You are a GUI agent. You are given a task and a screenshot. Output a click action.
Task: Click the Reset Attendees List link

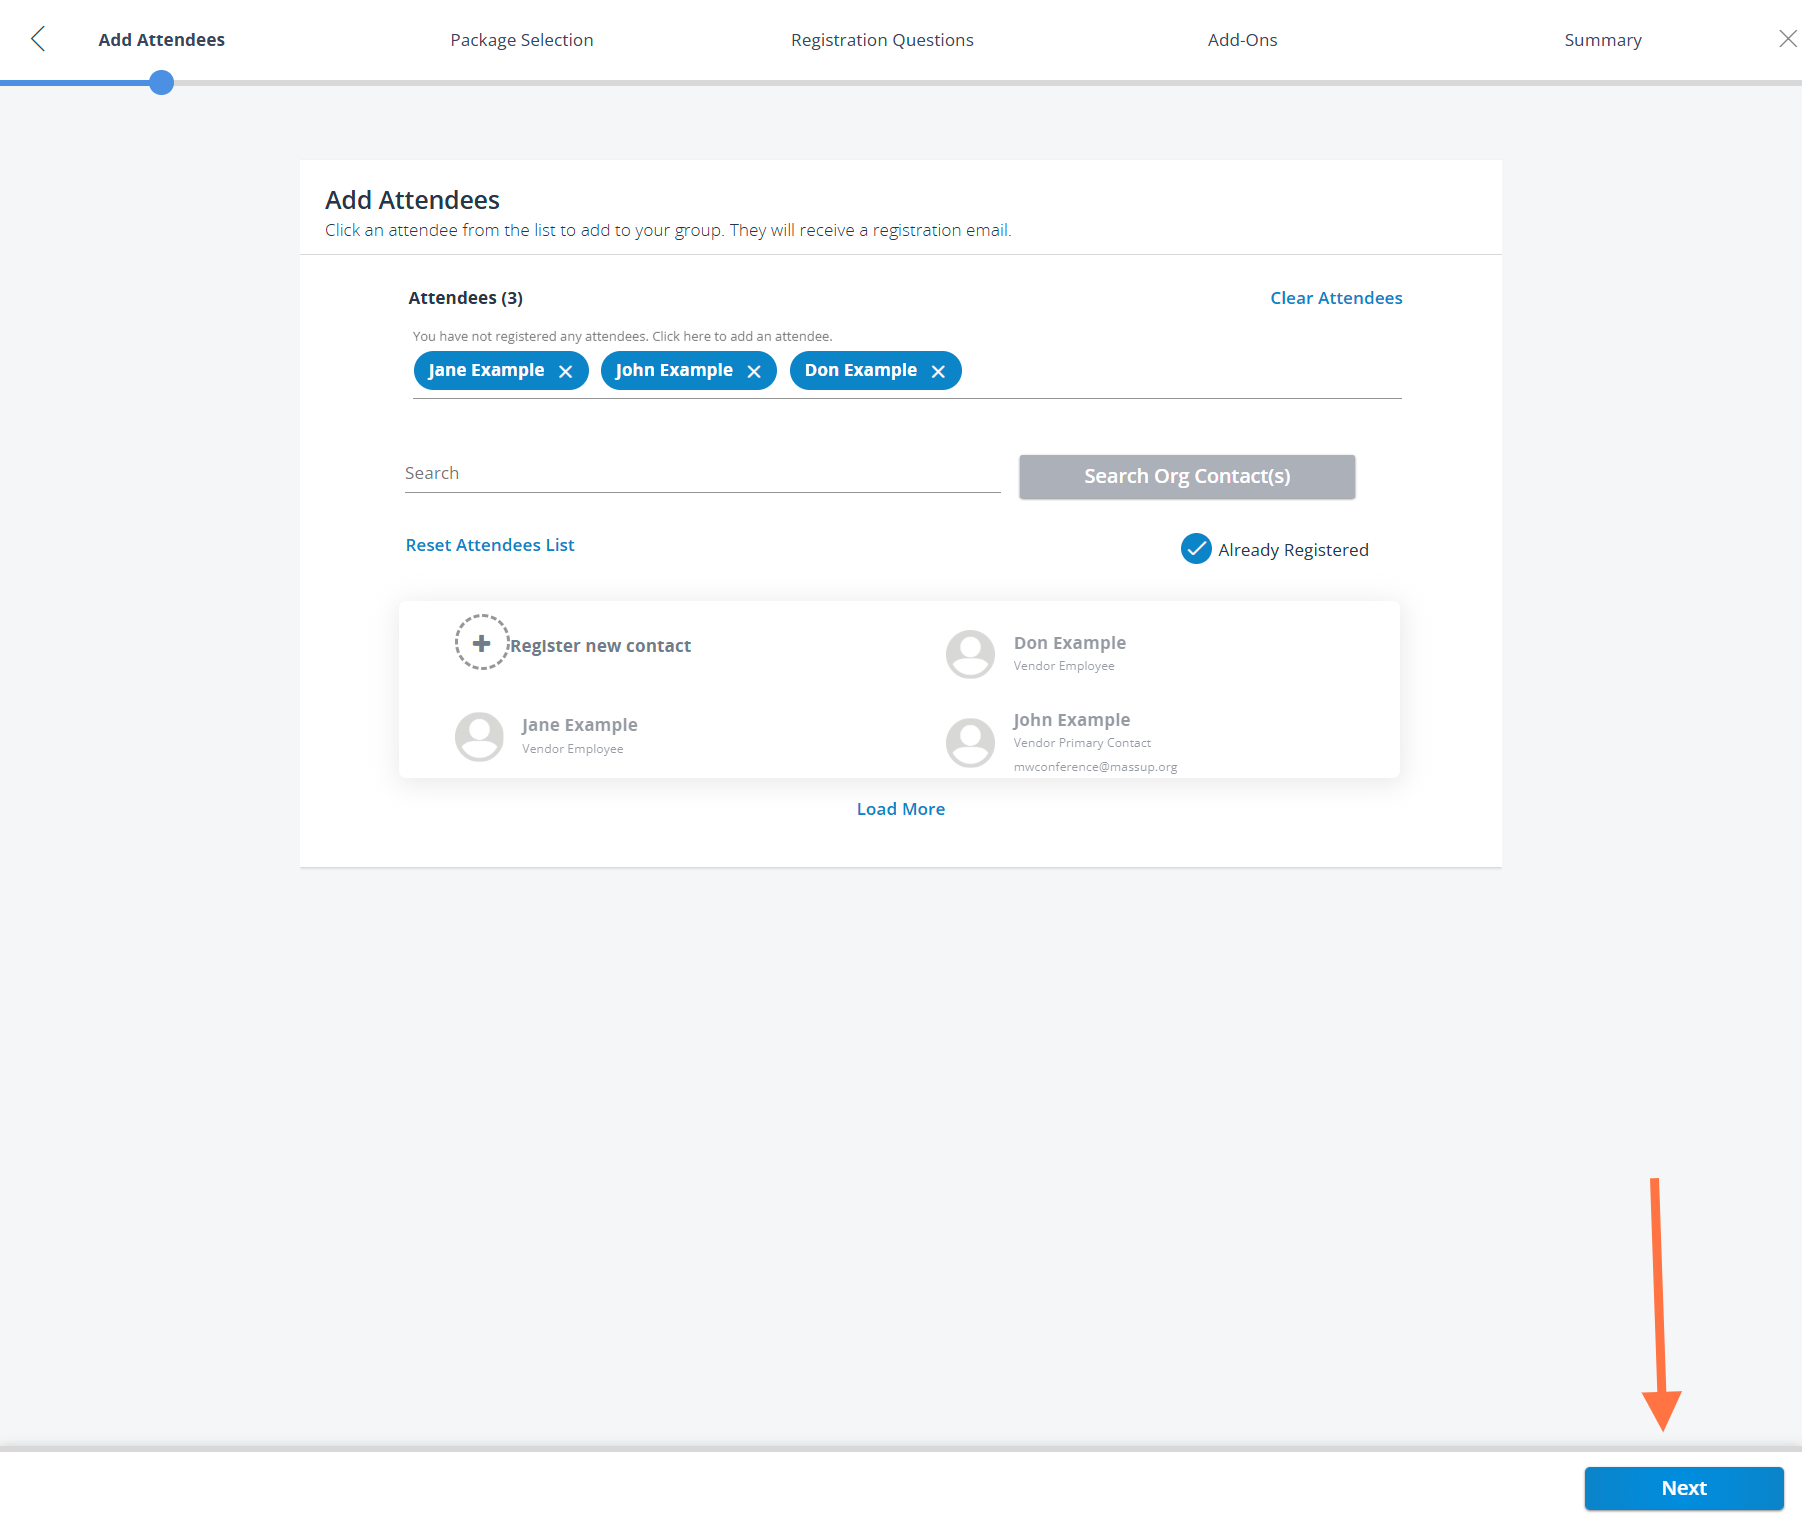point(490,545)
